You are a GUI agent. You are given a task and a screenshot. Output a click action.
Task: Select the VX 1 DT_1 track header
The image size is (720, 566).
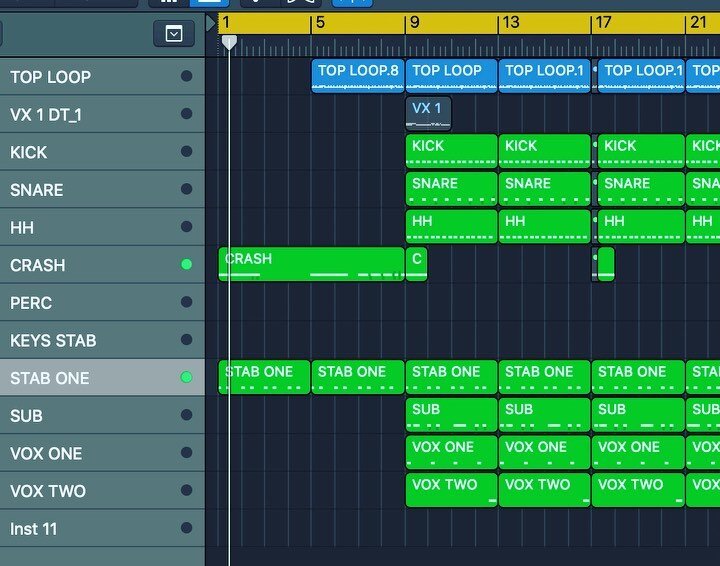click(102, 114)
